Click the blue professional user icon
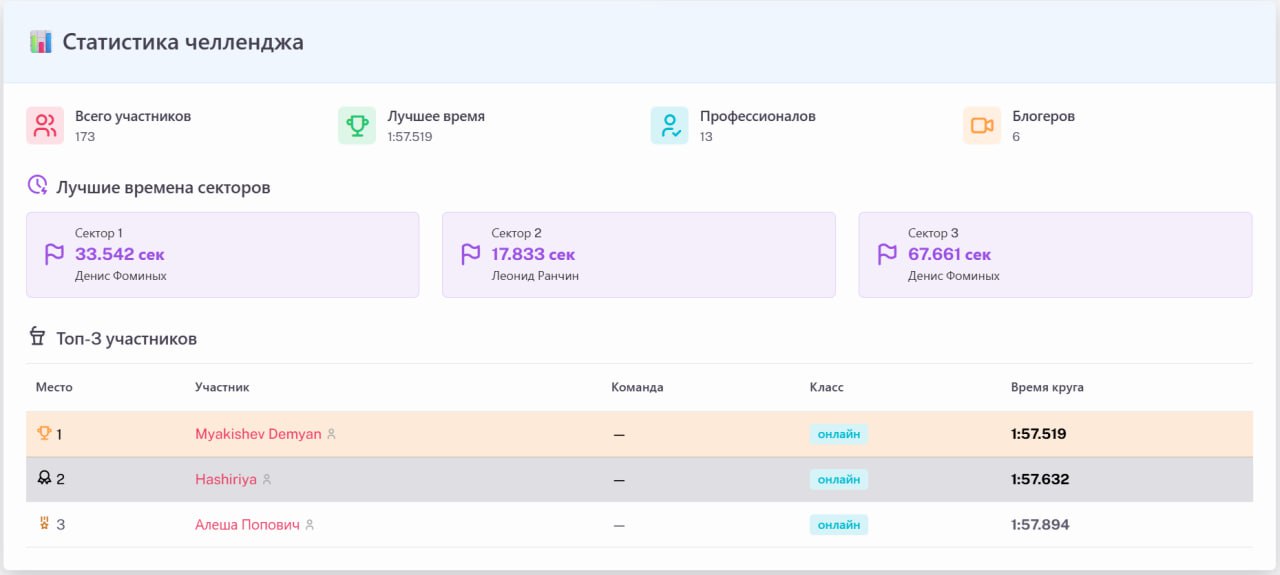The image size is (1280, 575). point(669,126)
